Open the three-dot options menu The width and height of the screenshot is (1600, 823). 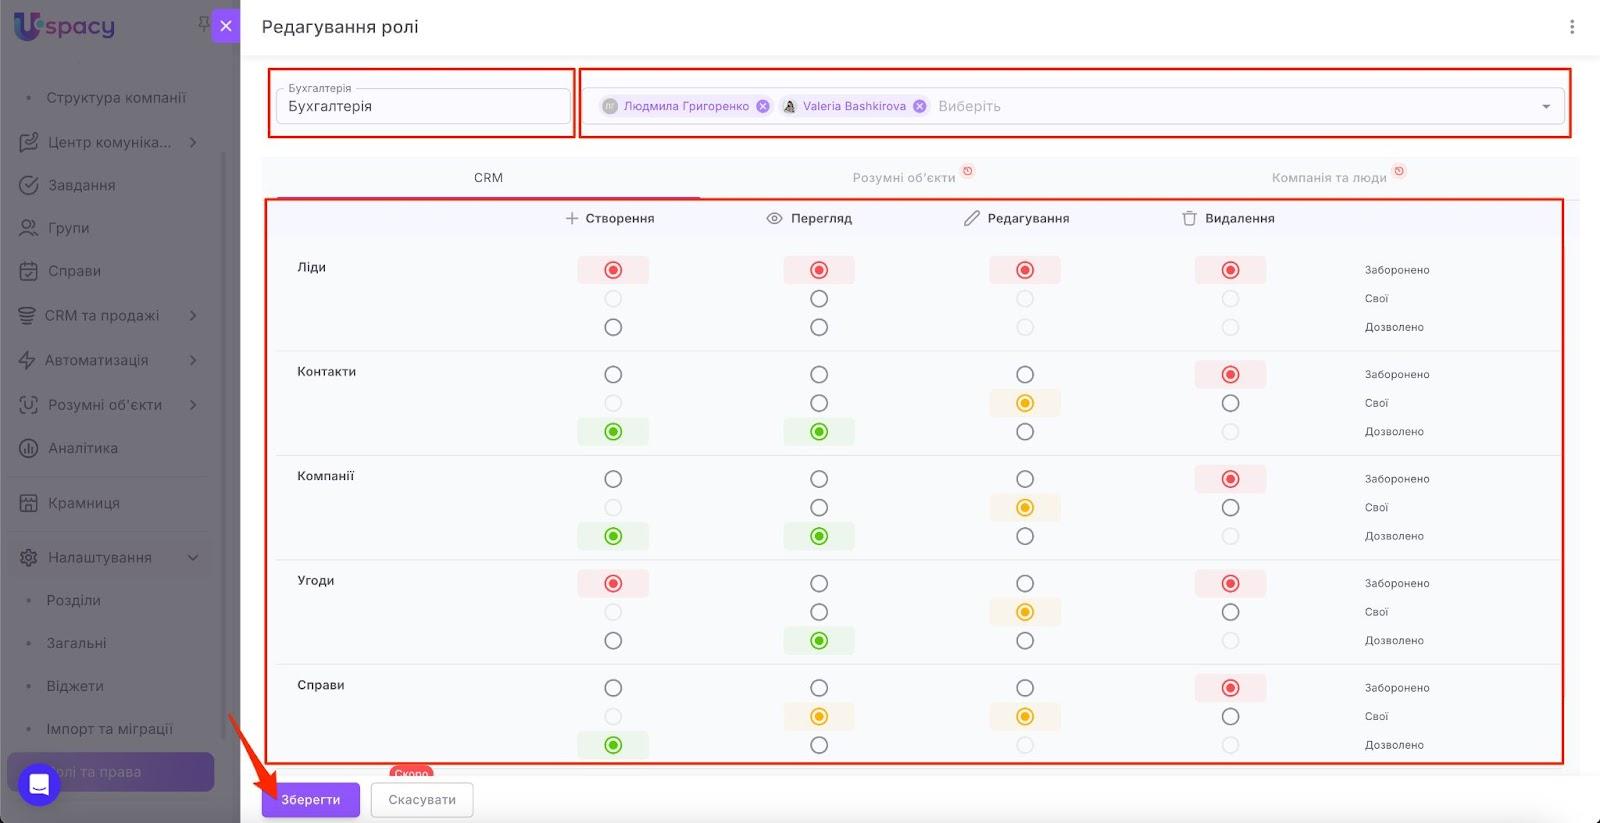pyautogui.click(x=1572, y=27)
